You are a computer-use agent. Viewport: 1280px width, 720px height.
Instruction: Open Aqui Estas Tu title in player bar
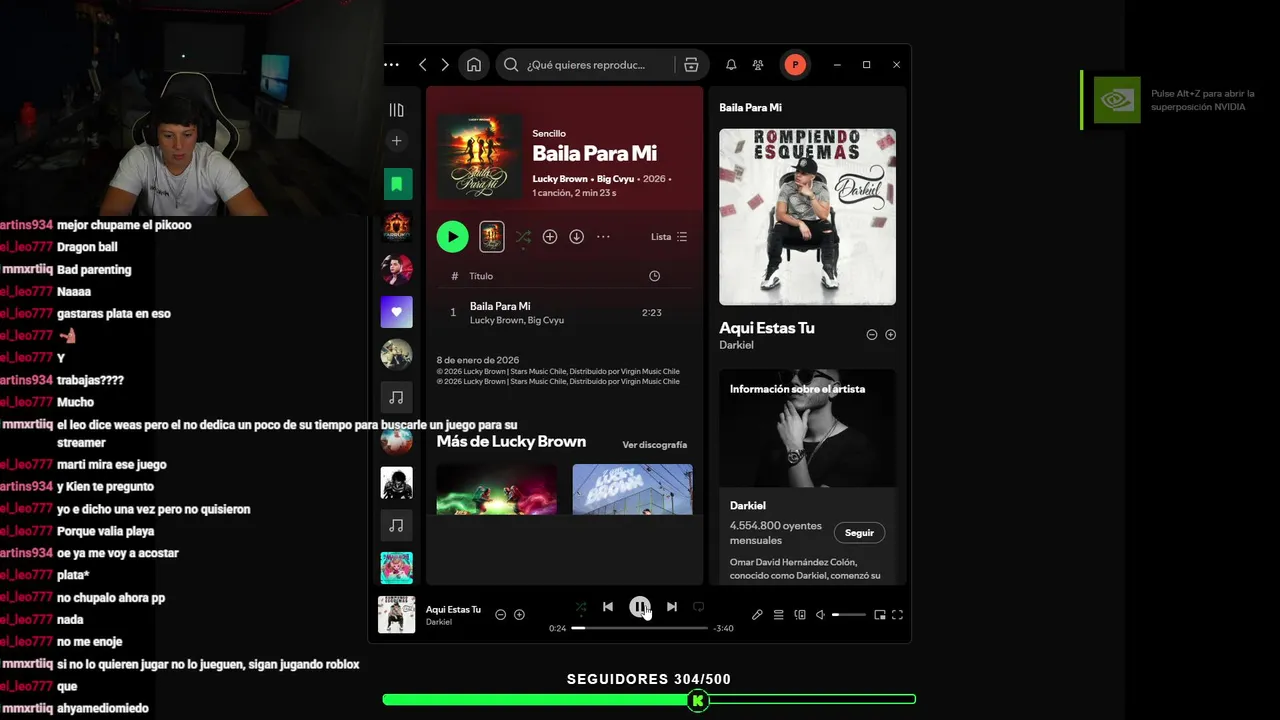coord(453,609)
